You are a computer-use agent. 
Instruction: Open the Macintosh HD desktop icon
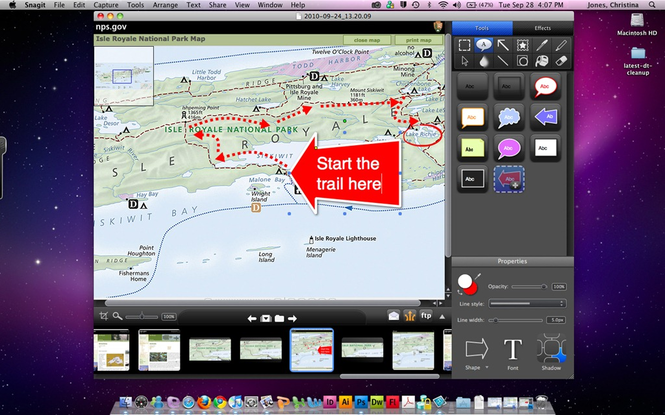point(637,25)
